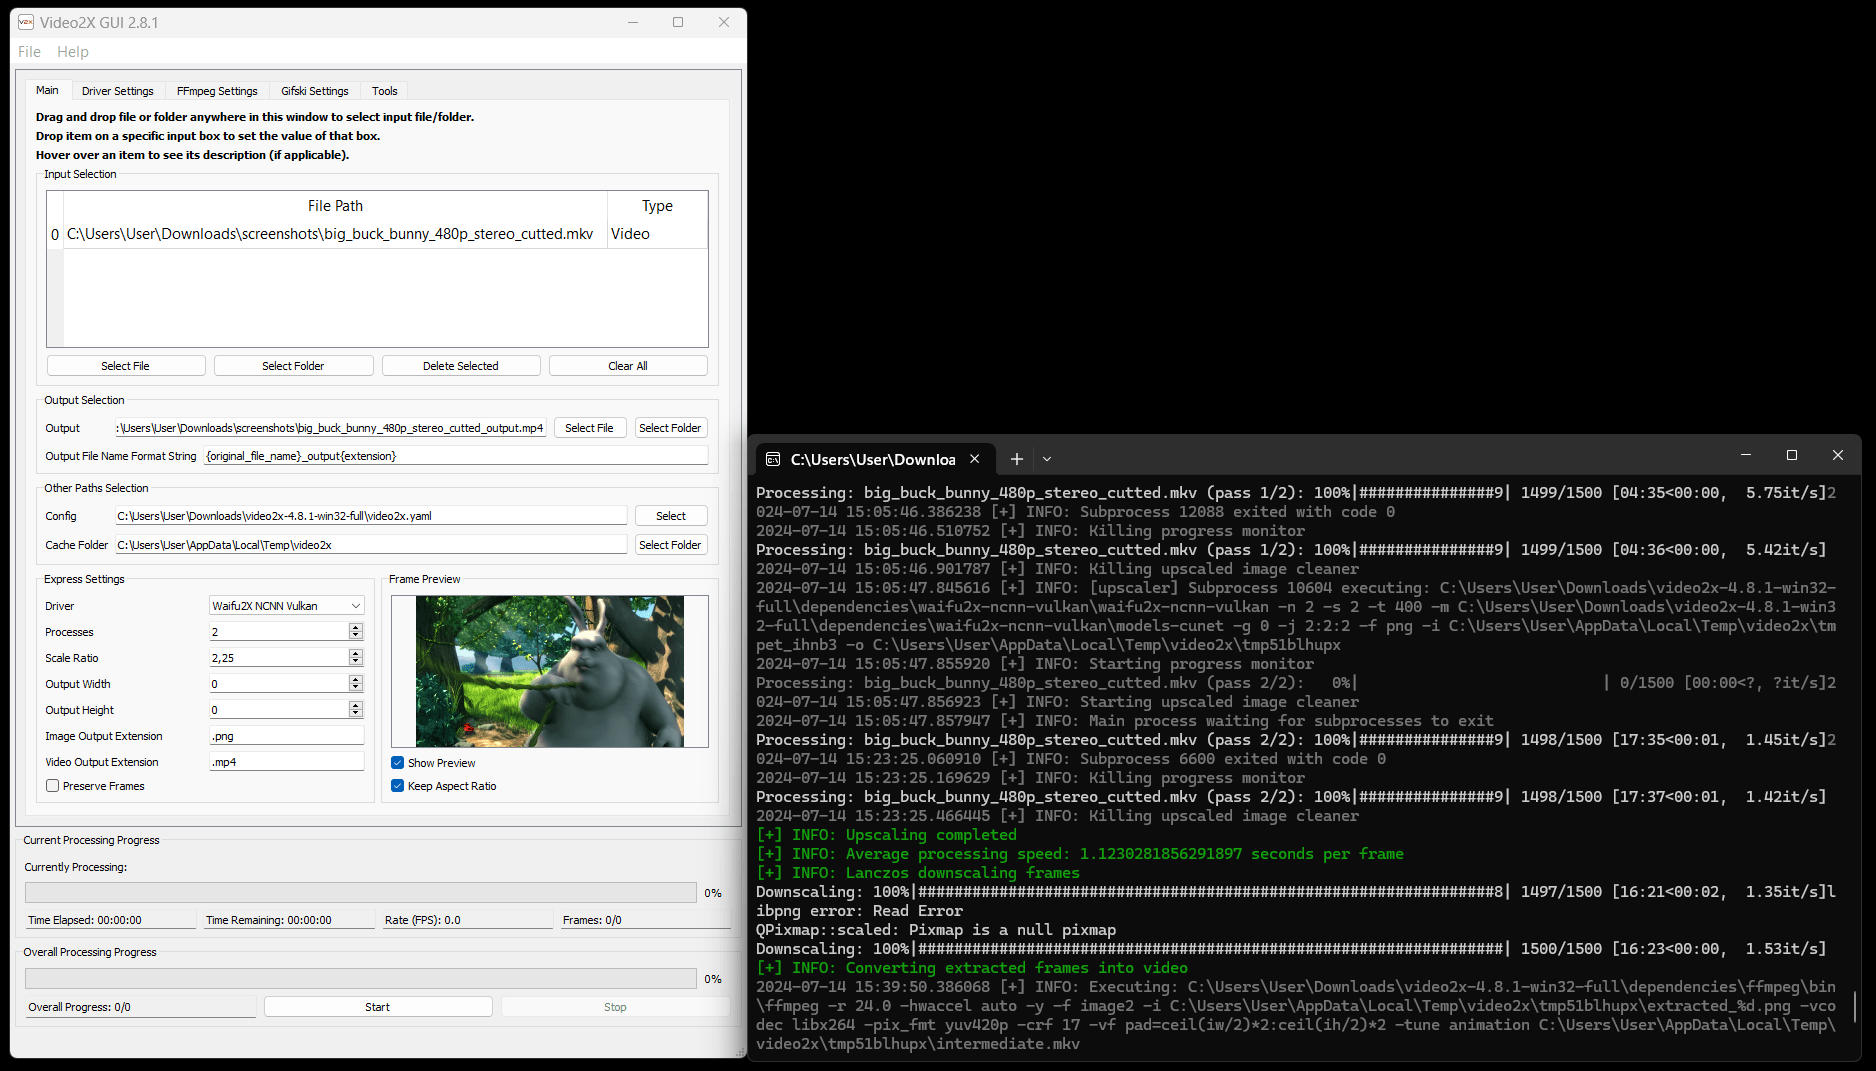
Task: Toggle the Show Preview checkbox
Action: click(398, 763)
